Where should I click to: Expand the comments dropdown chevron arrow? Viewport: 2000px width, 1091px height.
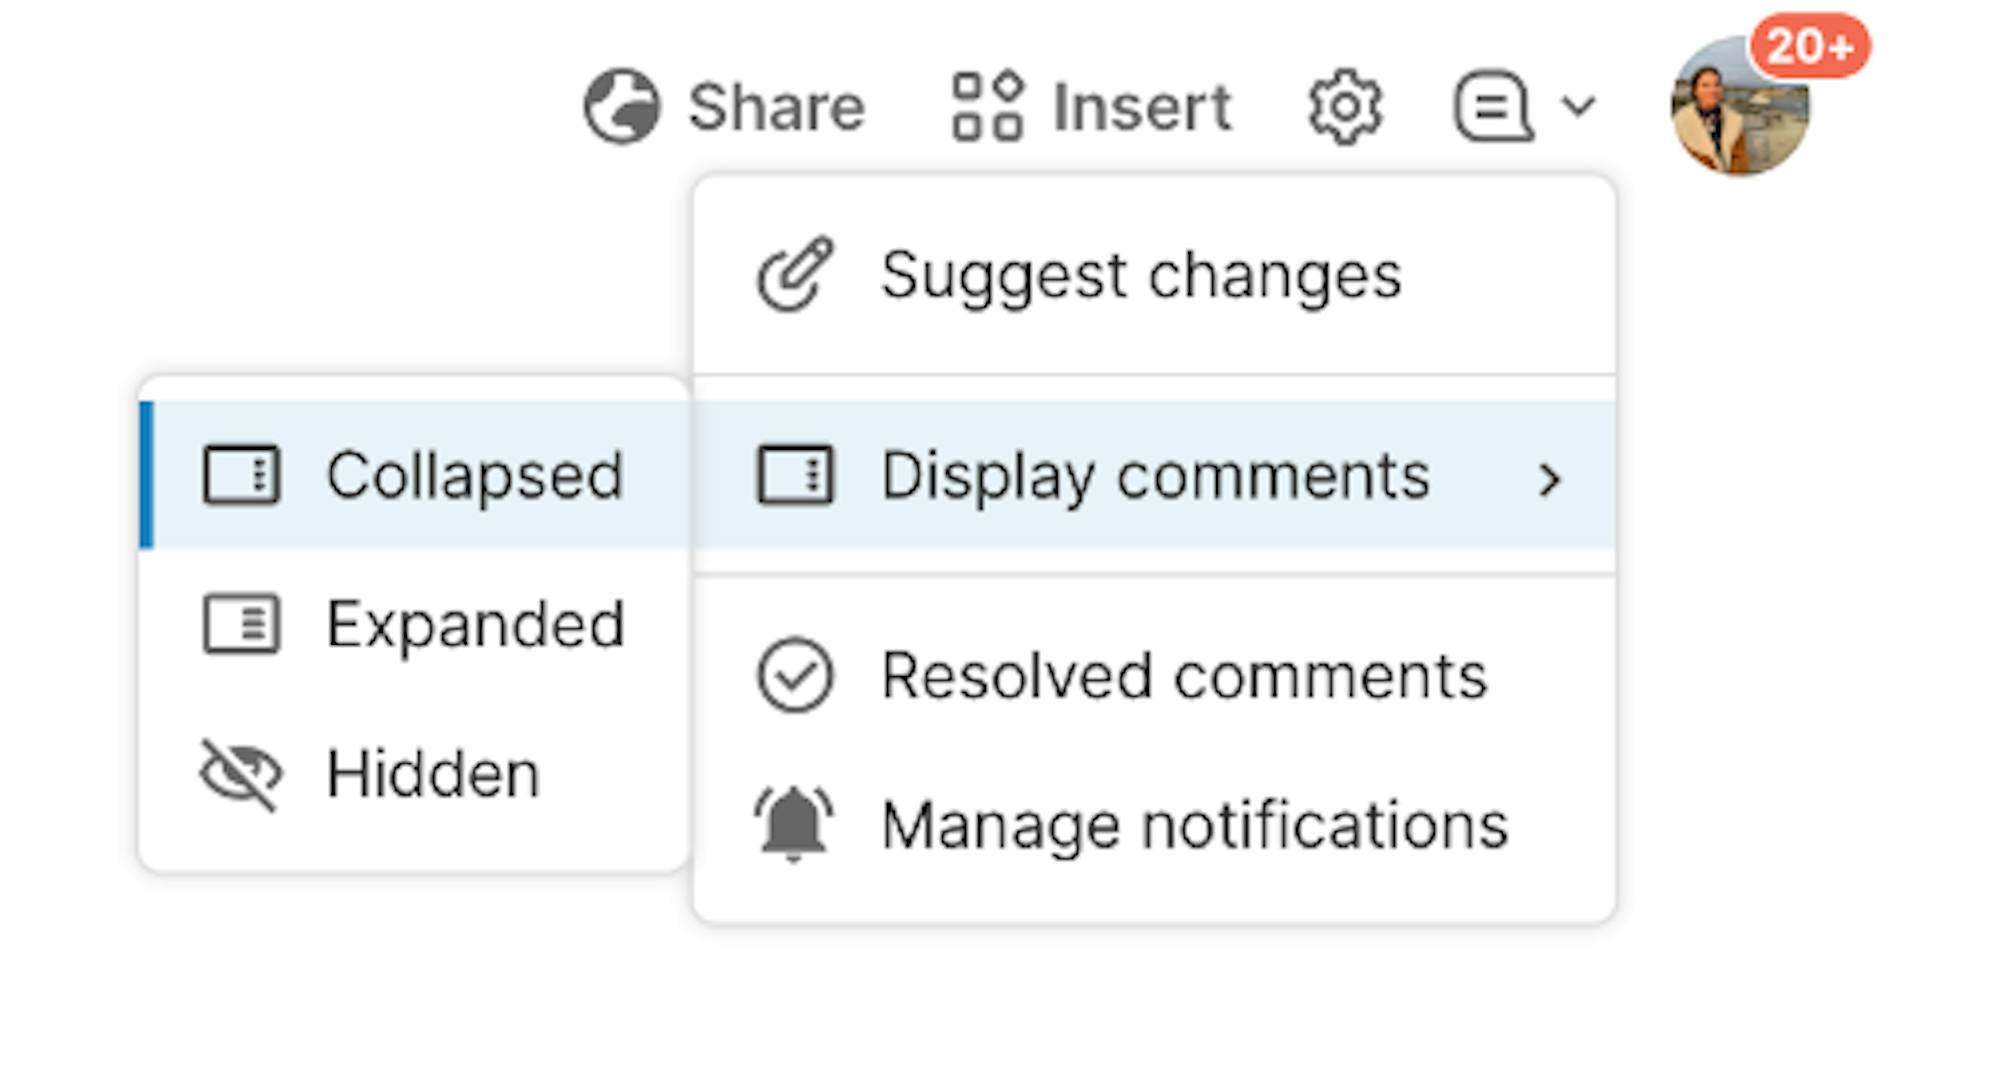coord(1578,106)
